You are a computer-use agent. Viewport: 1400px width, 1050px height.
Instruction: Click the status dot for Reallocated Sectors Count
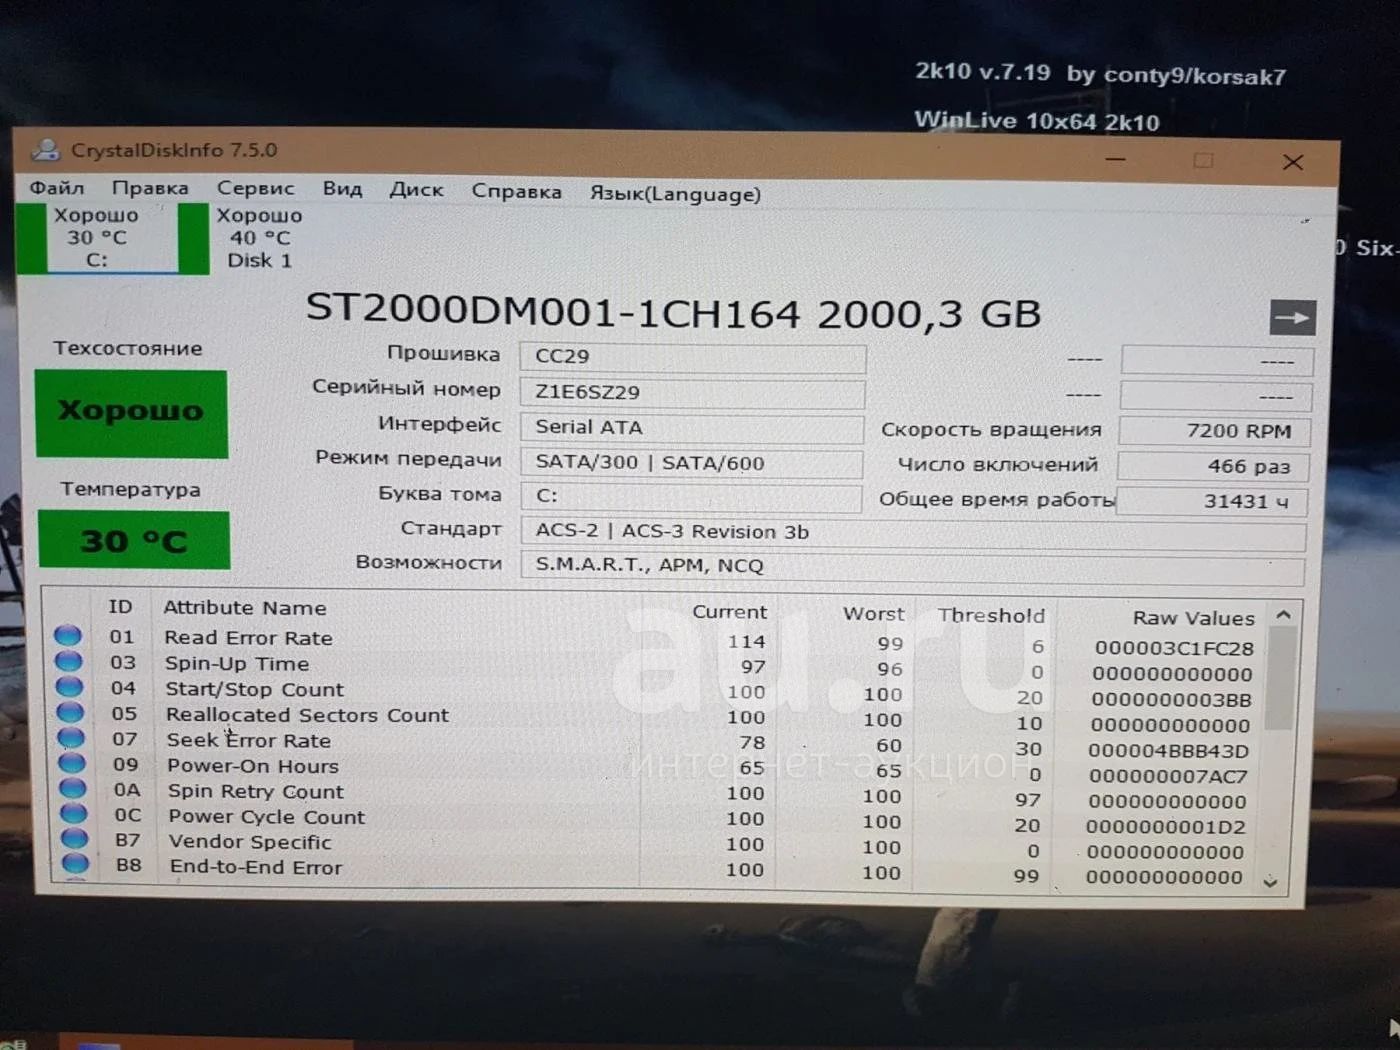click(70, 712)
